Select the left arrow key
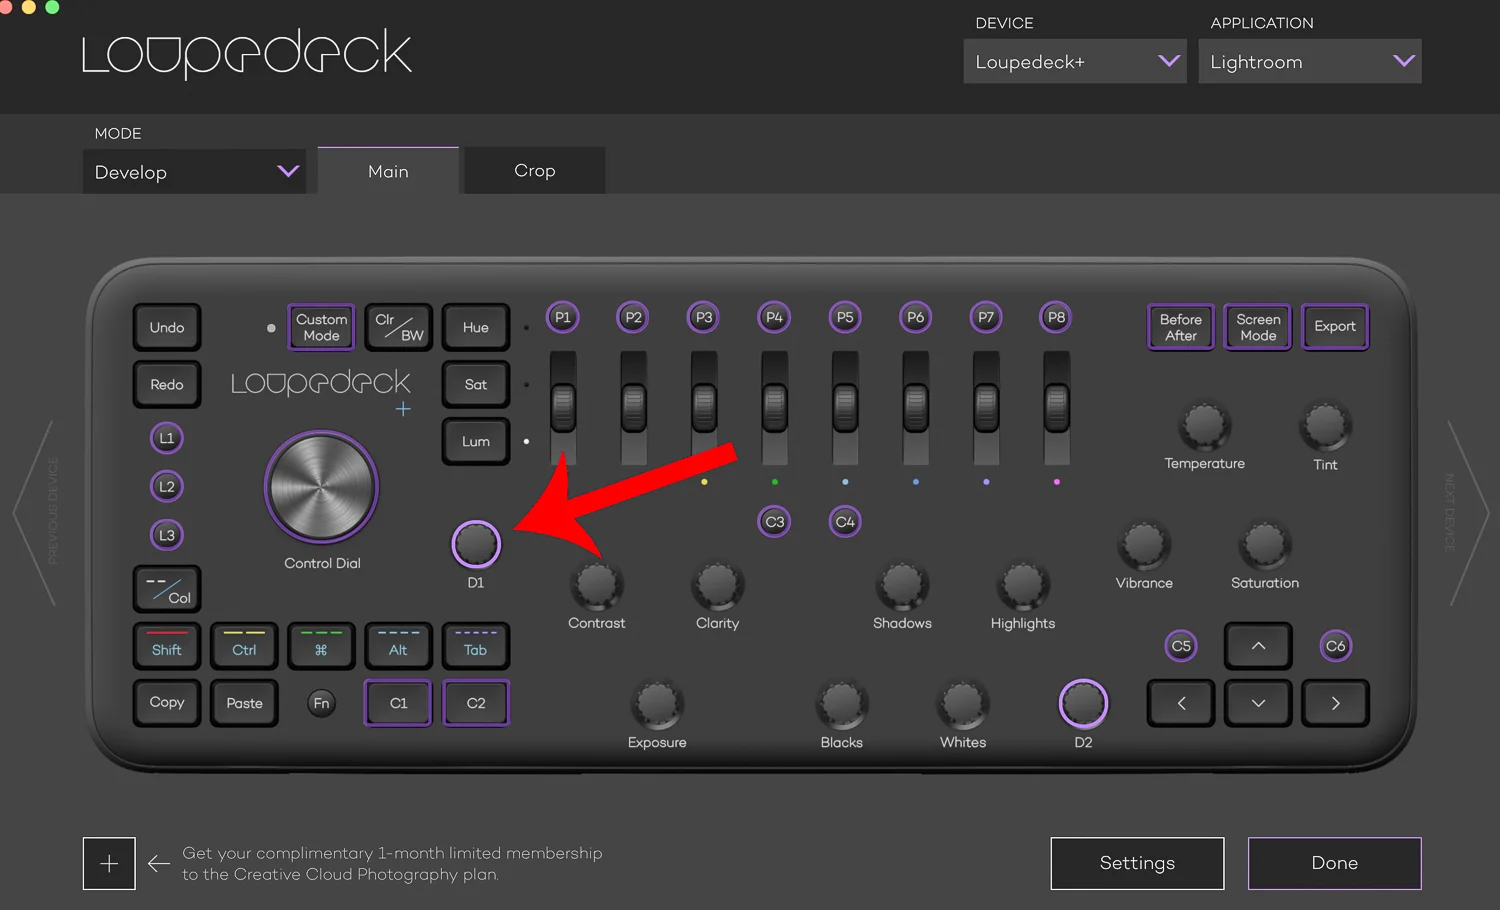Viewport: 1500px width, 910px height. click(1181, 703)
